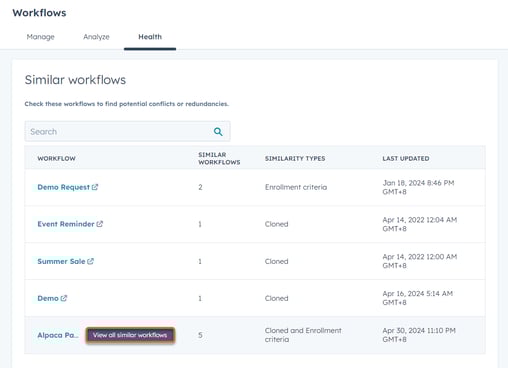Open external link icon beside Demo Request
This screenshot has height=368, width=508.
coord(95,187)
